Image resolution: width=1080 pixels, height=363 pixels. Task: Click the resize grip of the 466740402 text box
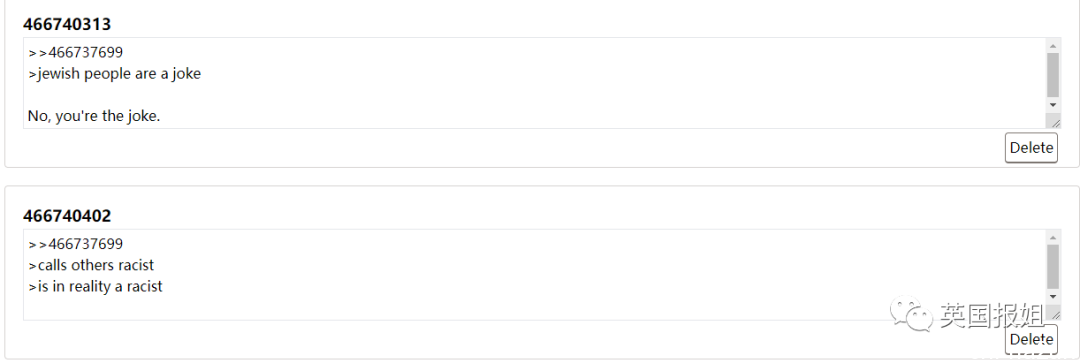[1054, 313]
